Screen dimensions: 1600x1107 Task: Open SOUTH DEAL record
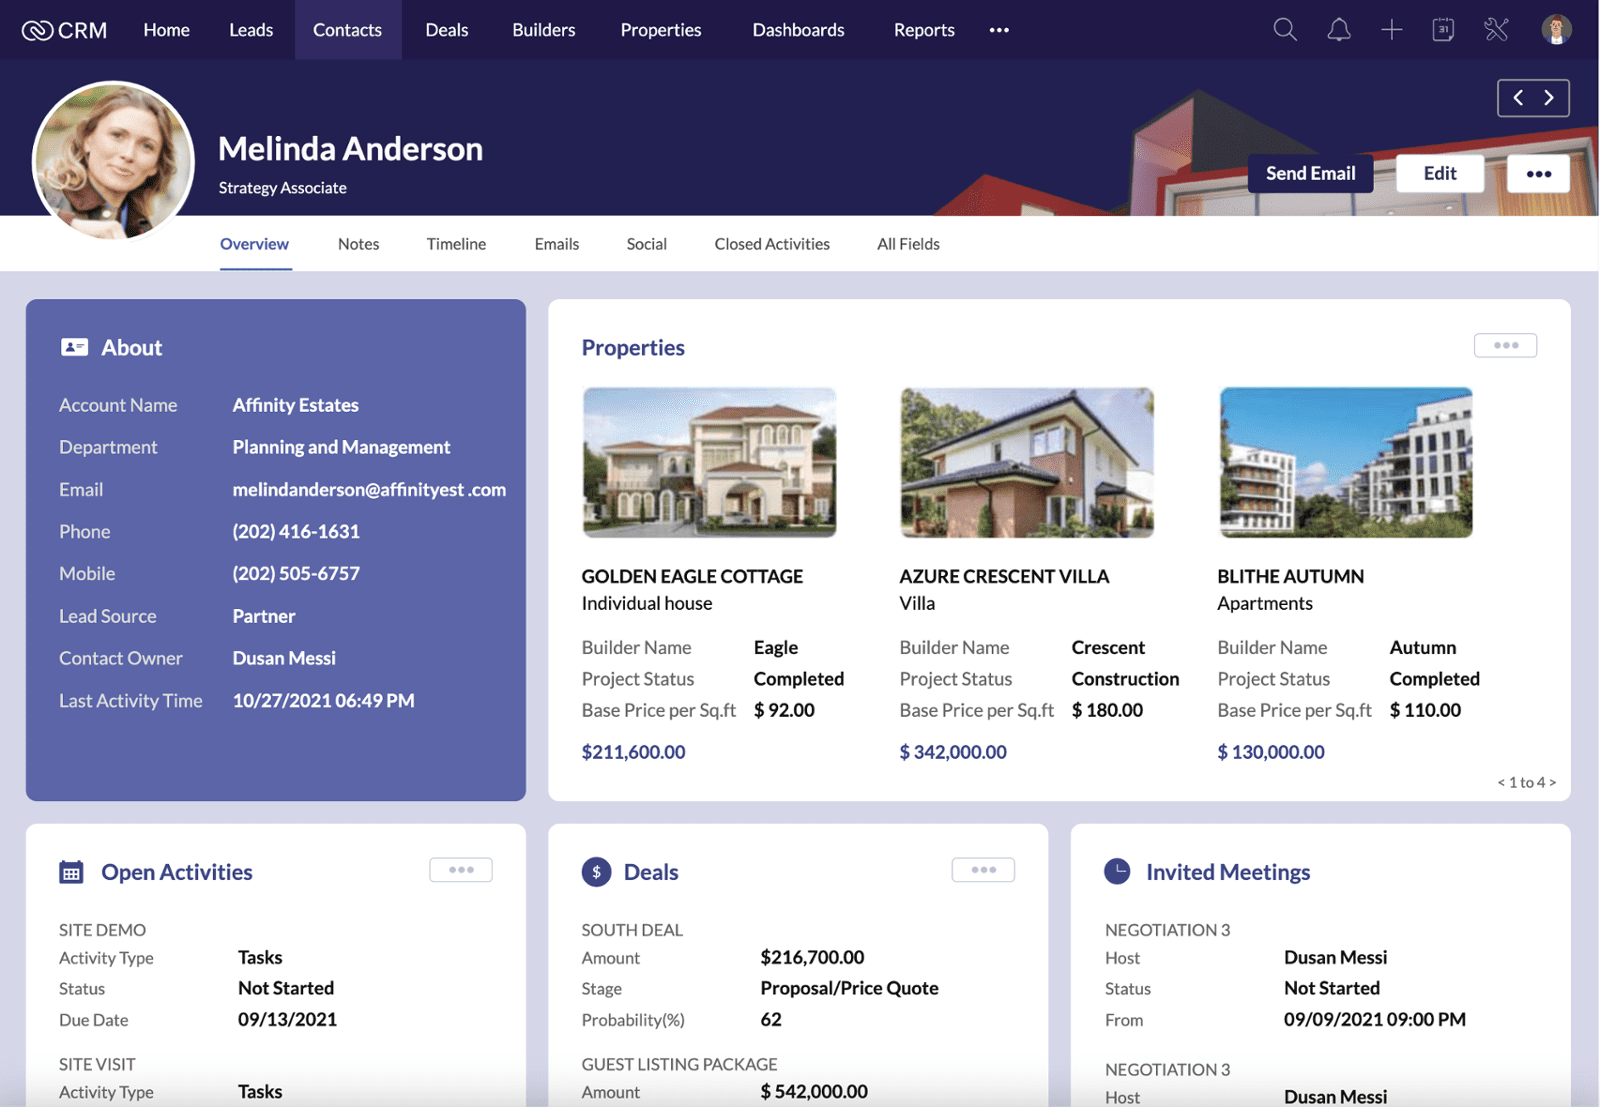point(632,930)
